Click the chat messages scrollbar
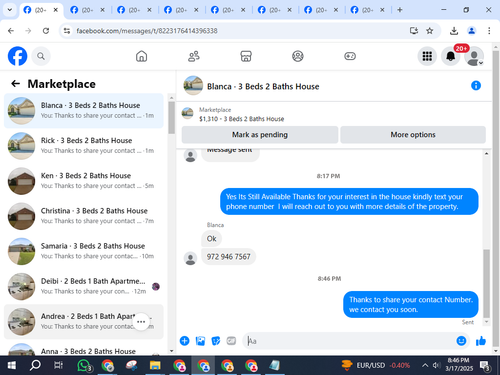 486,283
